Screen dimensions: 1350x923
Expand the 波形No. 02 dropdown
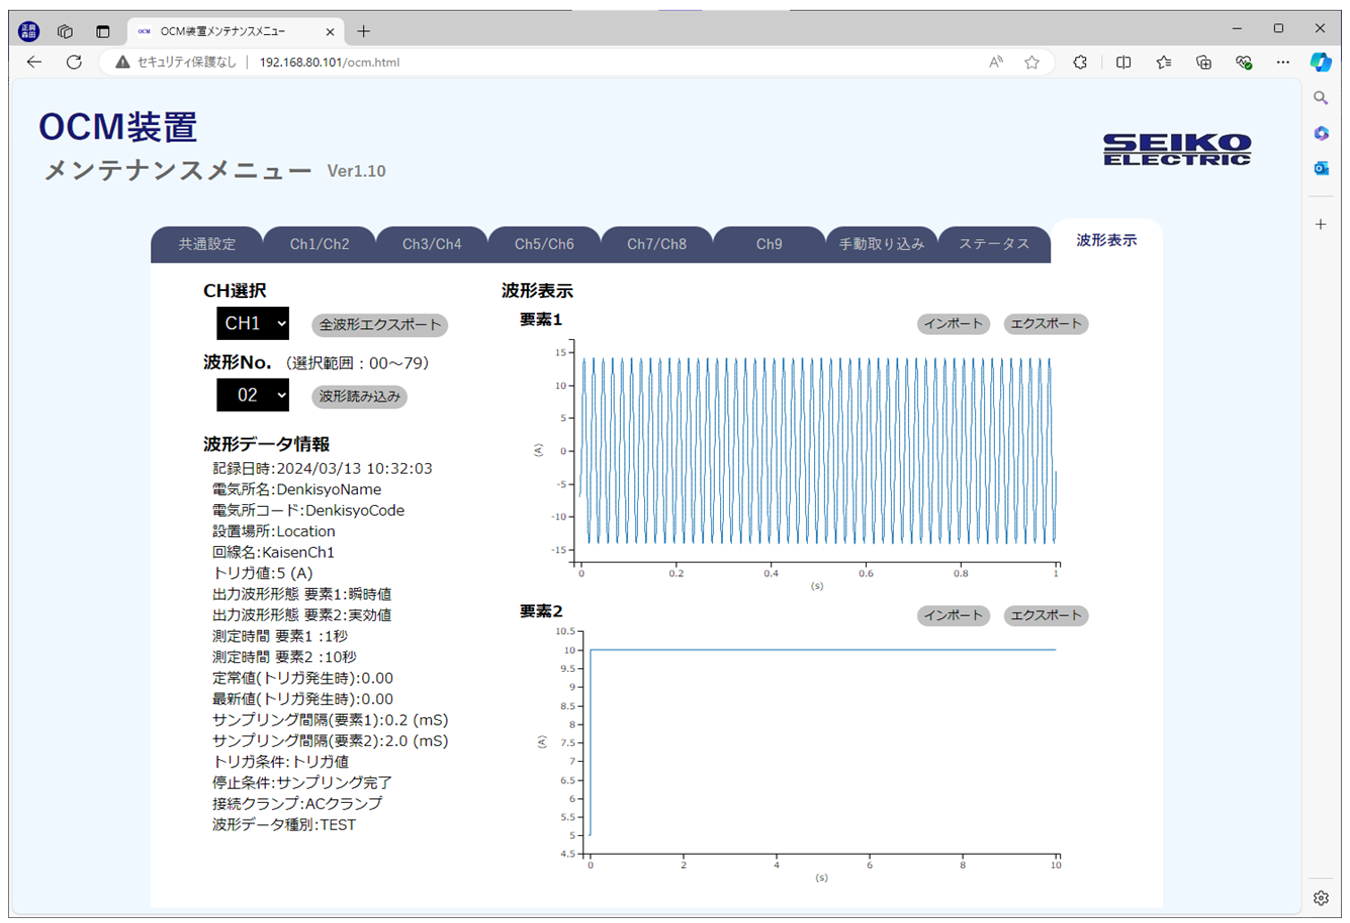click(253, 395)
